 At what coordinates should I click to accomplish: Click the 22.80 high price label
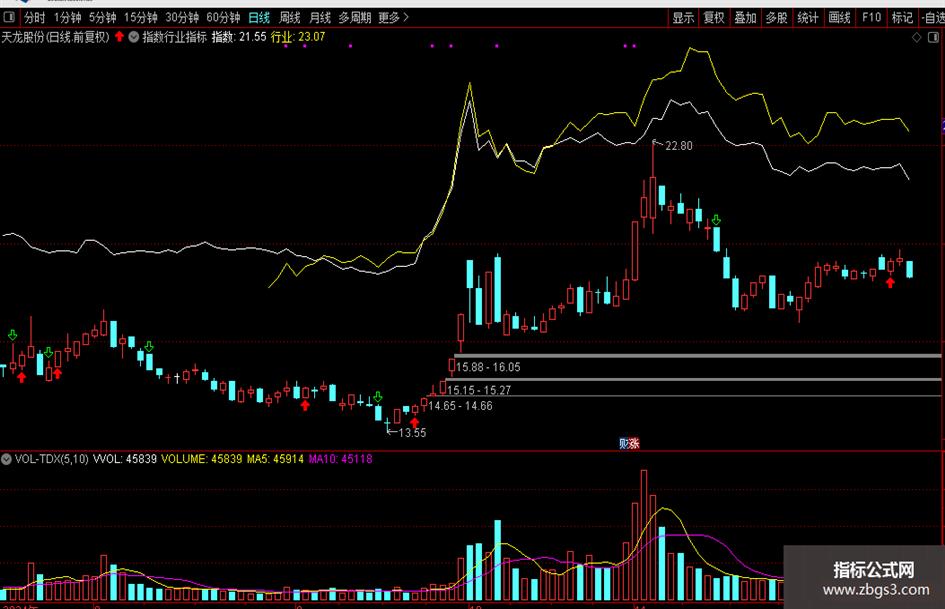(x=679, y=146)
